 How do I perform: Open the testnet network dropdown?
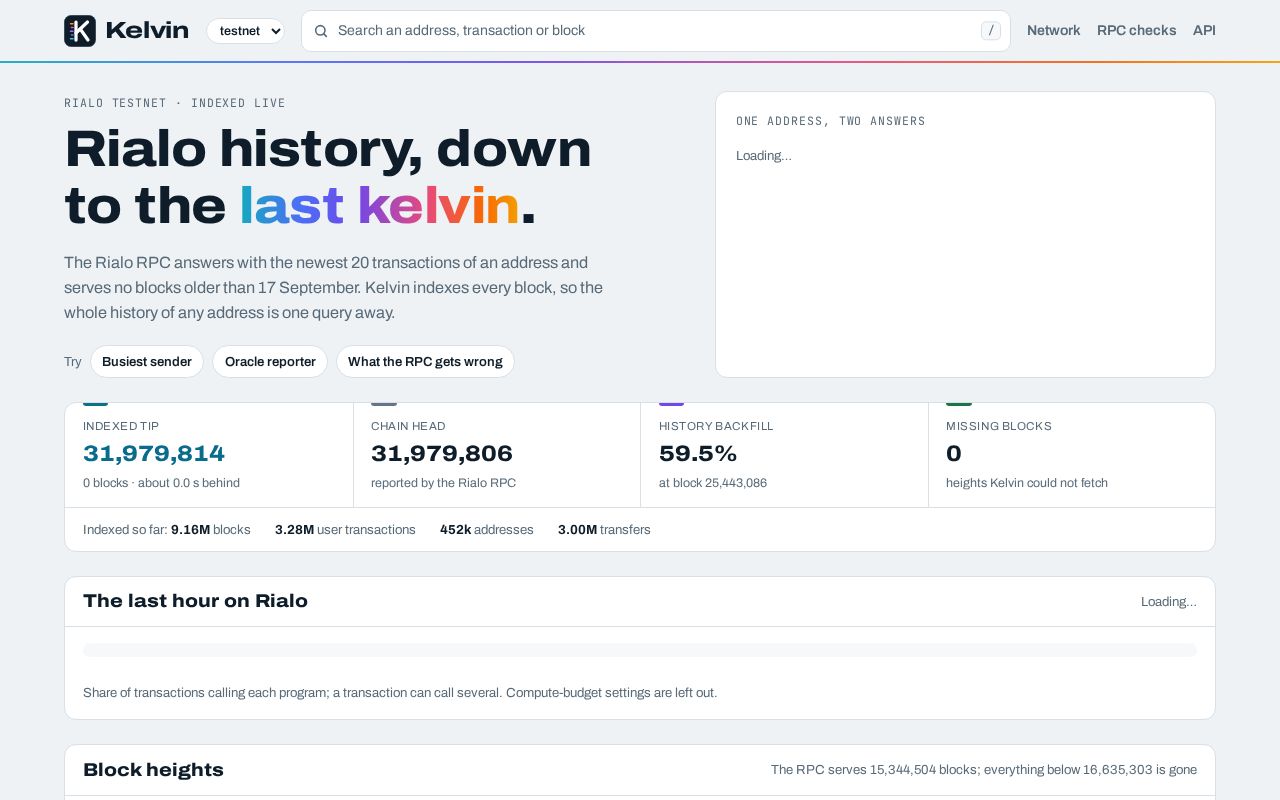[245, 31]
